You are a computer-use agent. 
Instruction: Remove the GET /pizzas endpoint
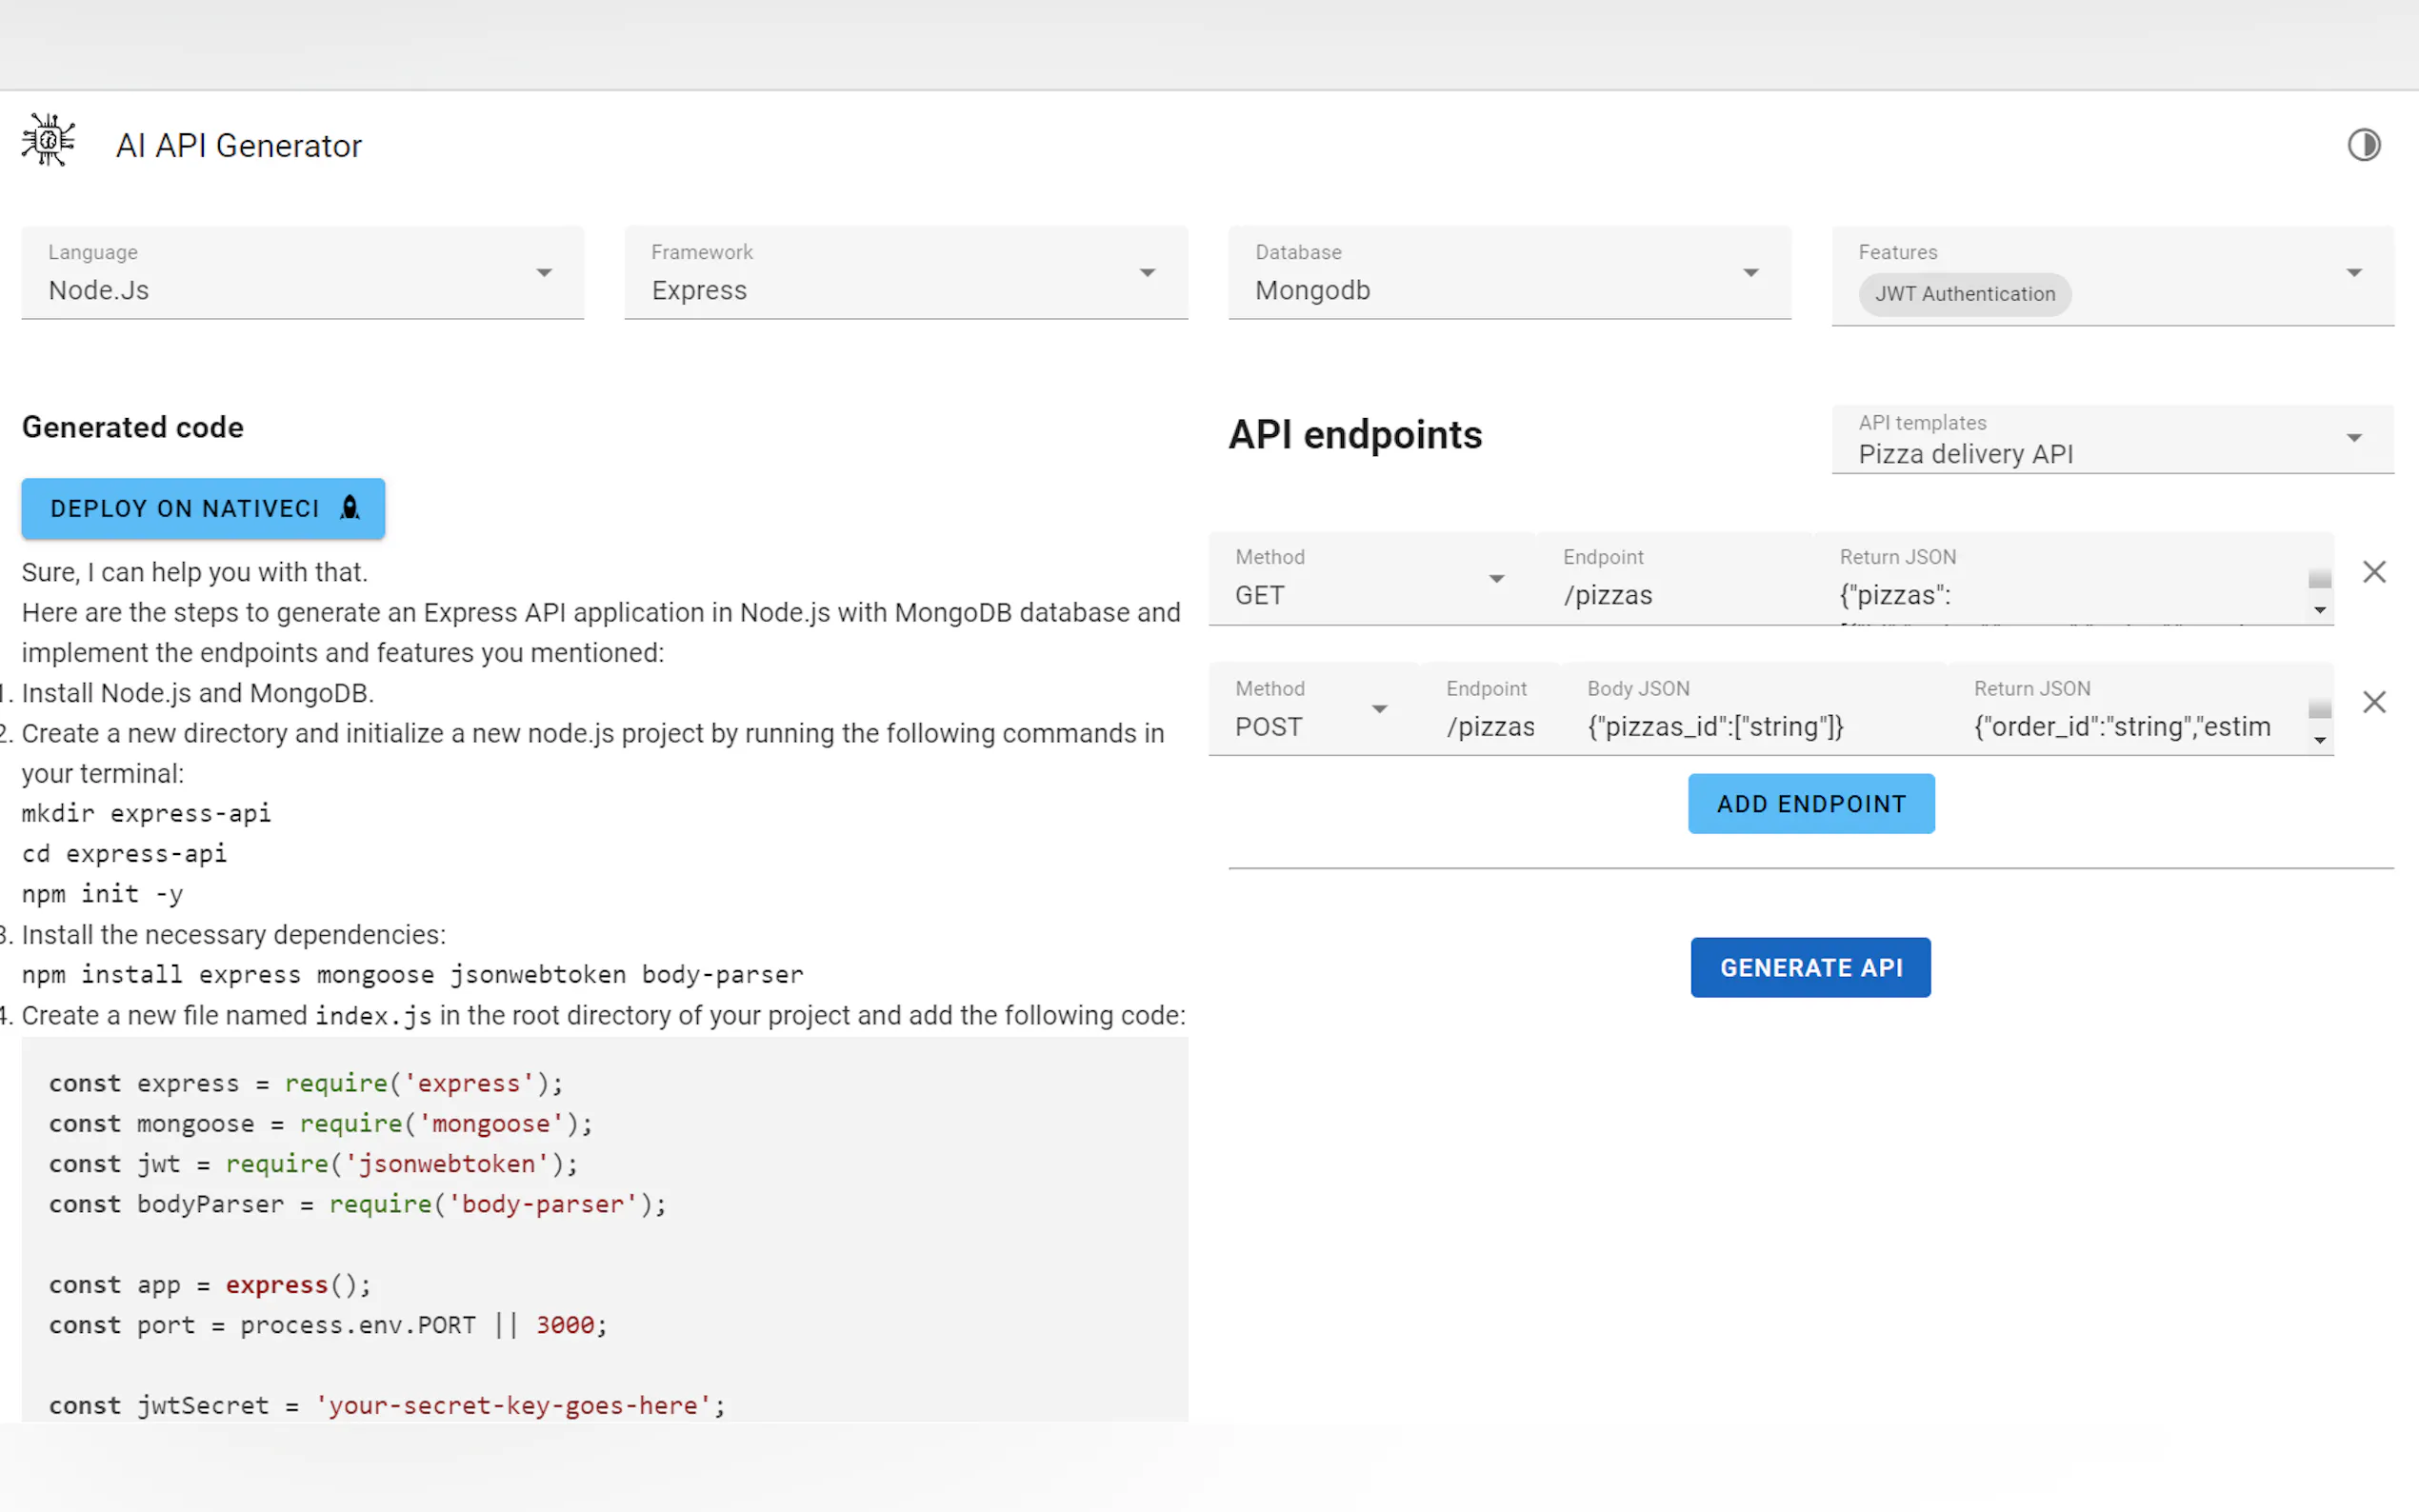tap(2374, 572)
